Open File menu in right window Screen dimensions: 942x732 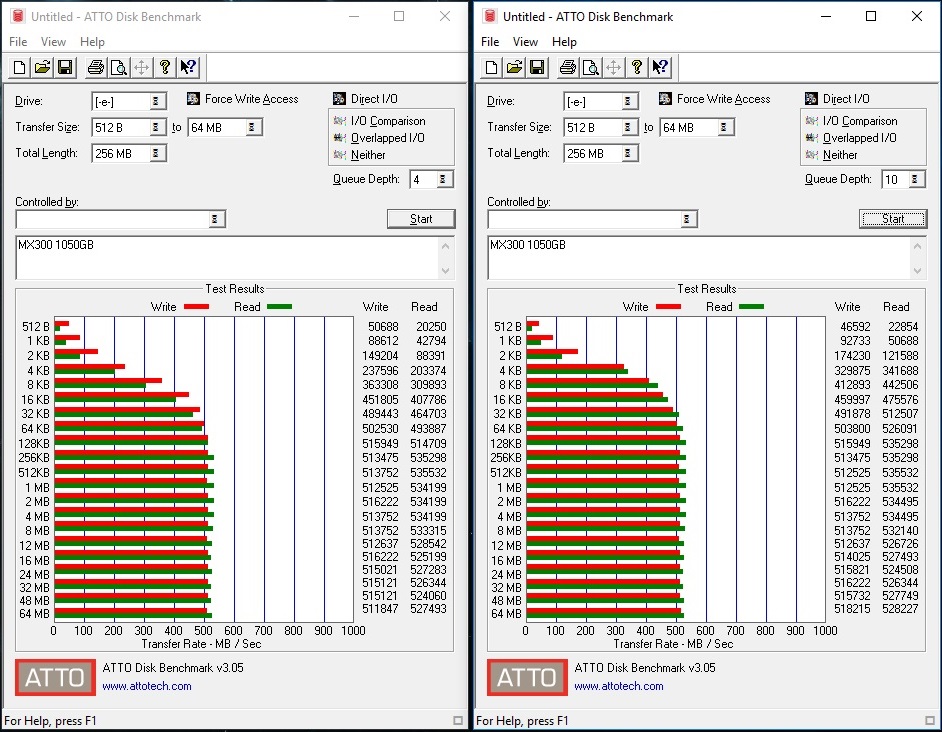(x=490, y=42)
